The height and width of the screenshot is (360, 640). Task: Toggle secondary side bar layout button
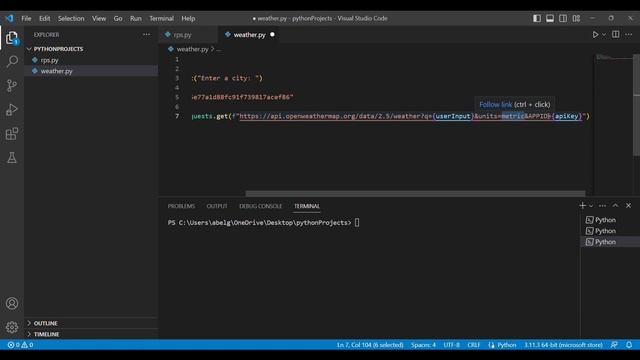[x=563, y=18]
